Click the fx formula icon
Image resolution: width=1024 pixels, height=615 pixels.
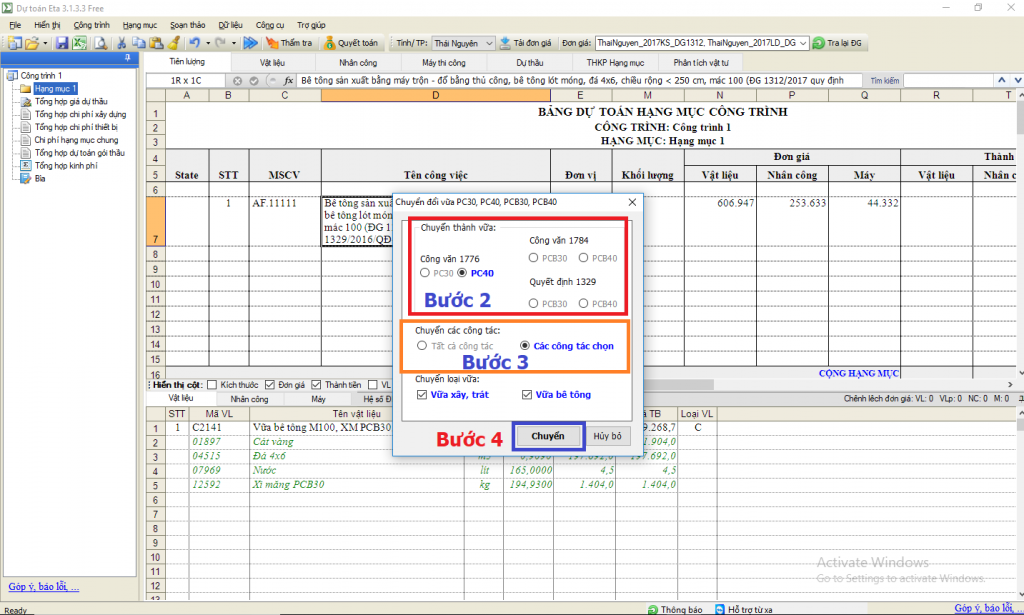(x=288, y=80)
